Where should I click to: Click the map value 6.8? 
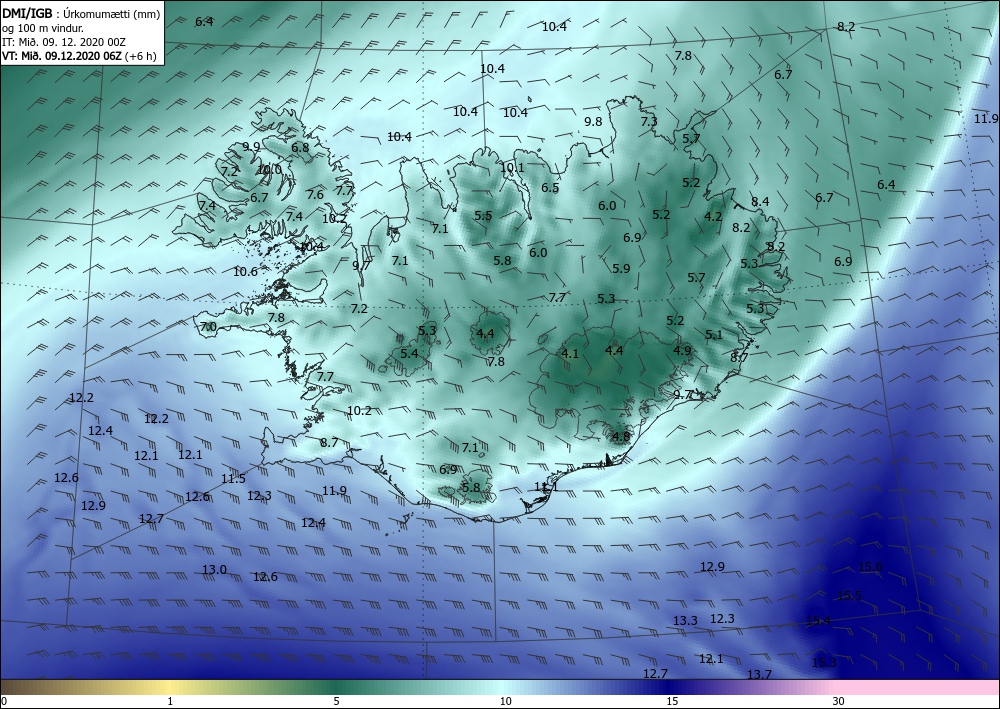(x=300, y=147)
